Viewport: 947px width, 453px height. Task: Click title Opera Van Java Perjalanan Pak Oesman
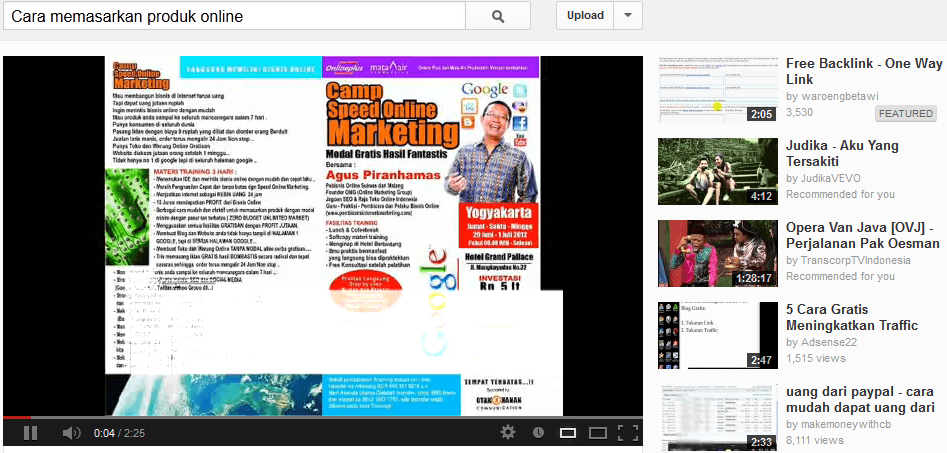pos(862,236)
